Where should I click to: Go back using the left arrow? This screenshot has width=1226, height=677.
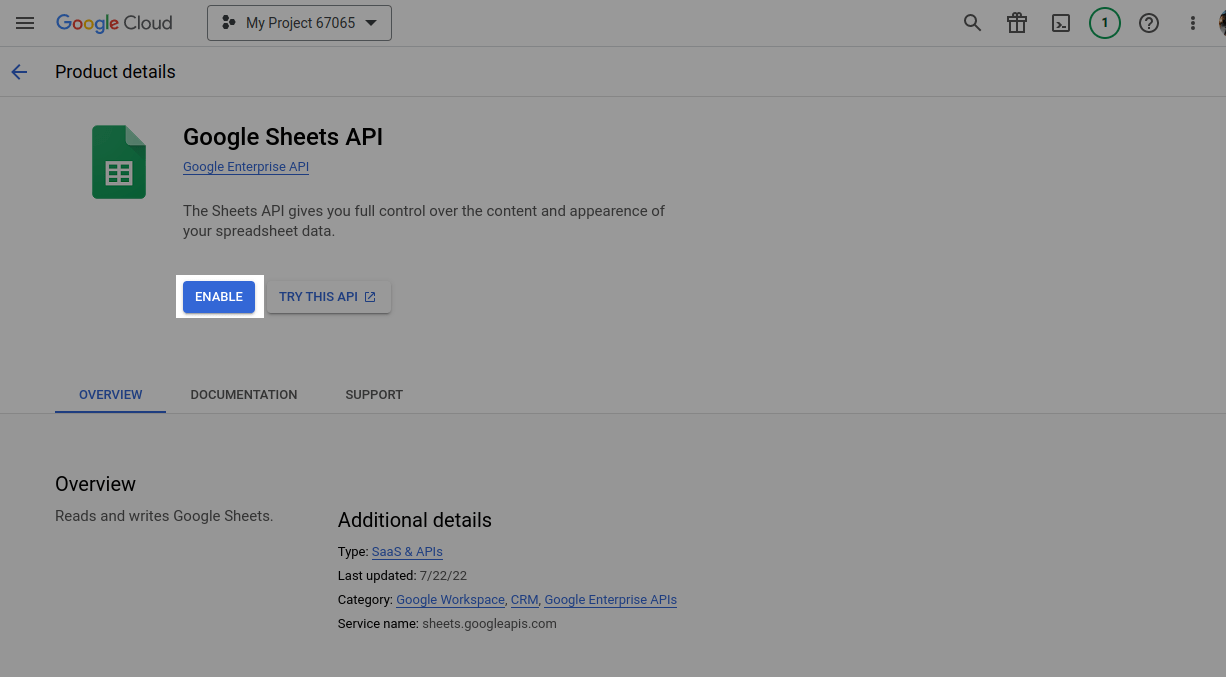[19, 72]
